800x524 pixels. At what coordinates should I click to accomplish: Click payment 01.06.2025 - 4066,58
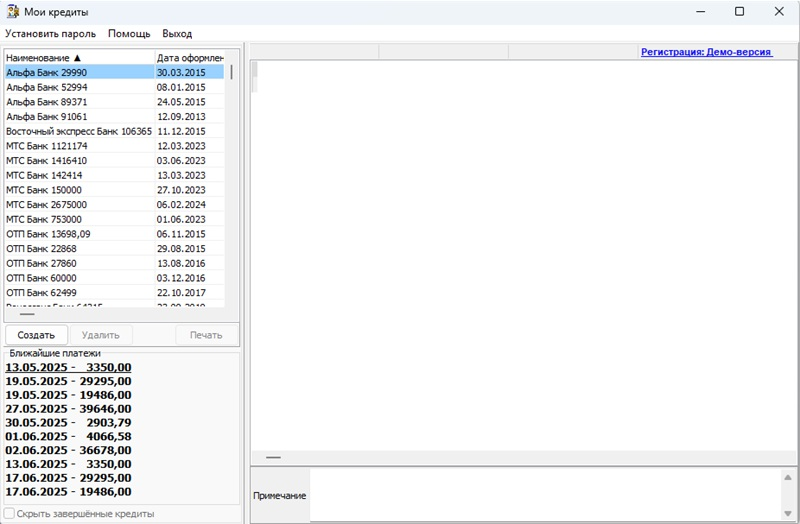(68, 436)
